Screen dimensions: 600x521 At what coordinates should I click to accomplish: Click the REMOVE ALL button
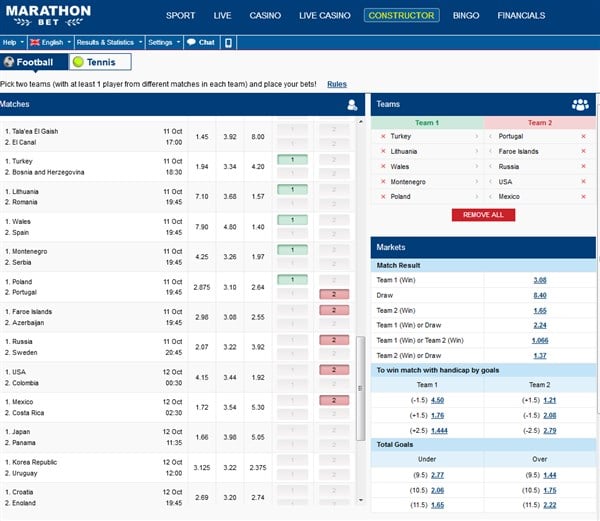click(483, 215)
